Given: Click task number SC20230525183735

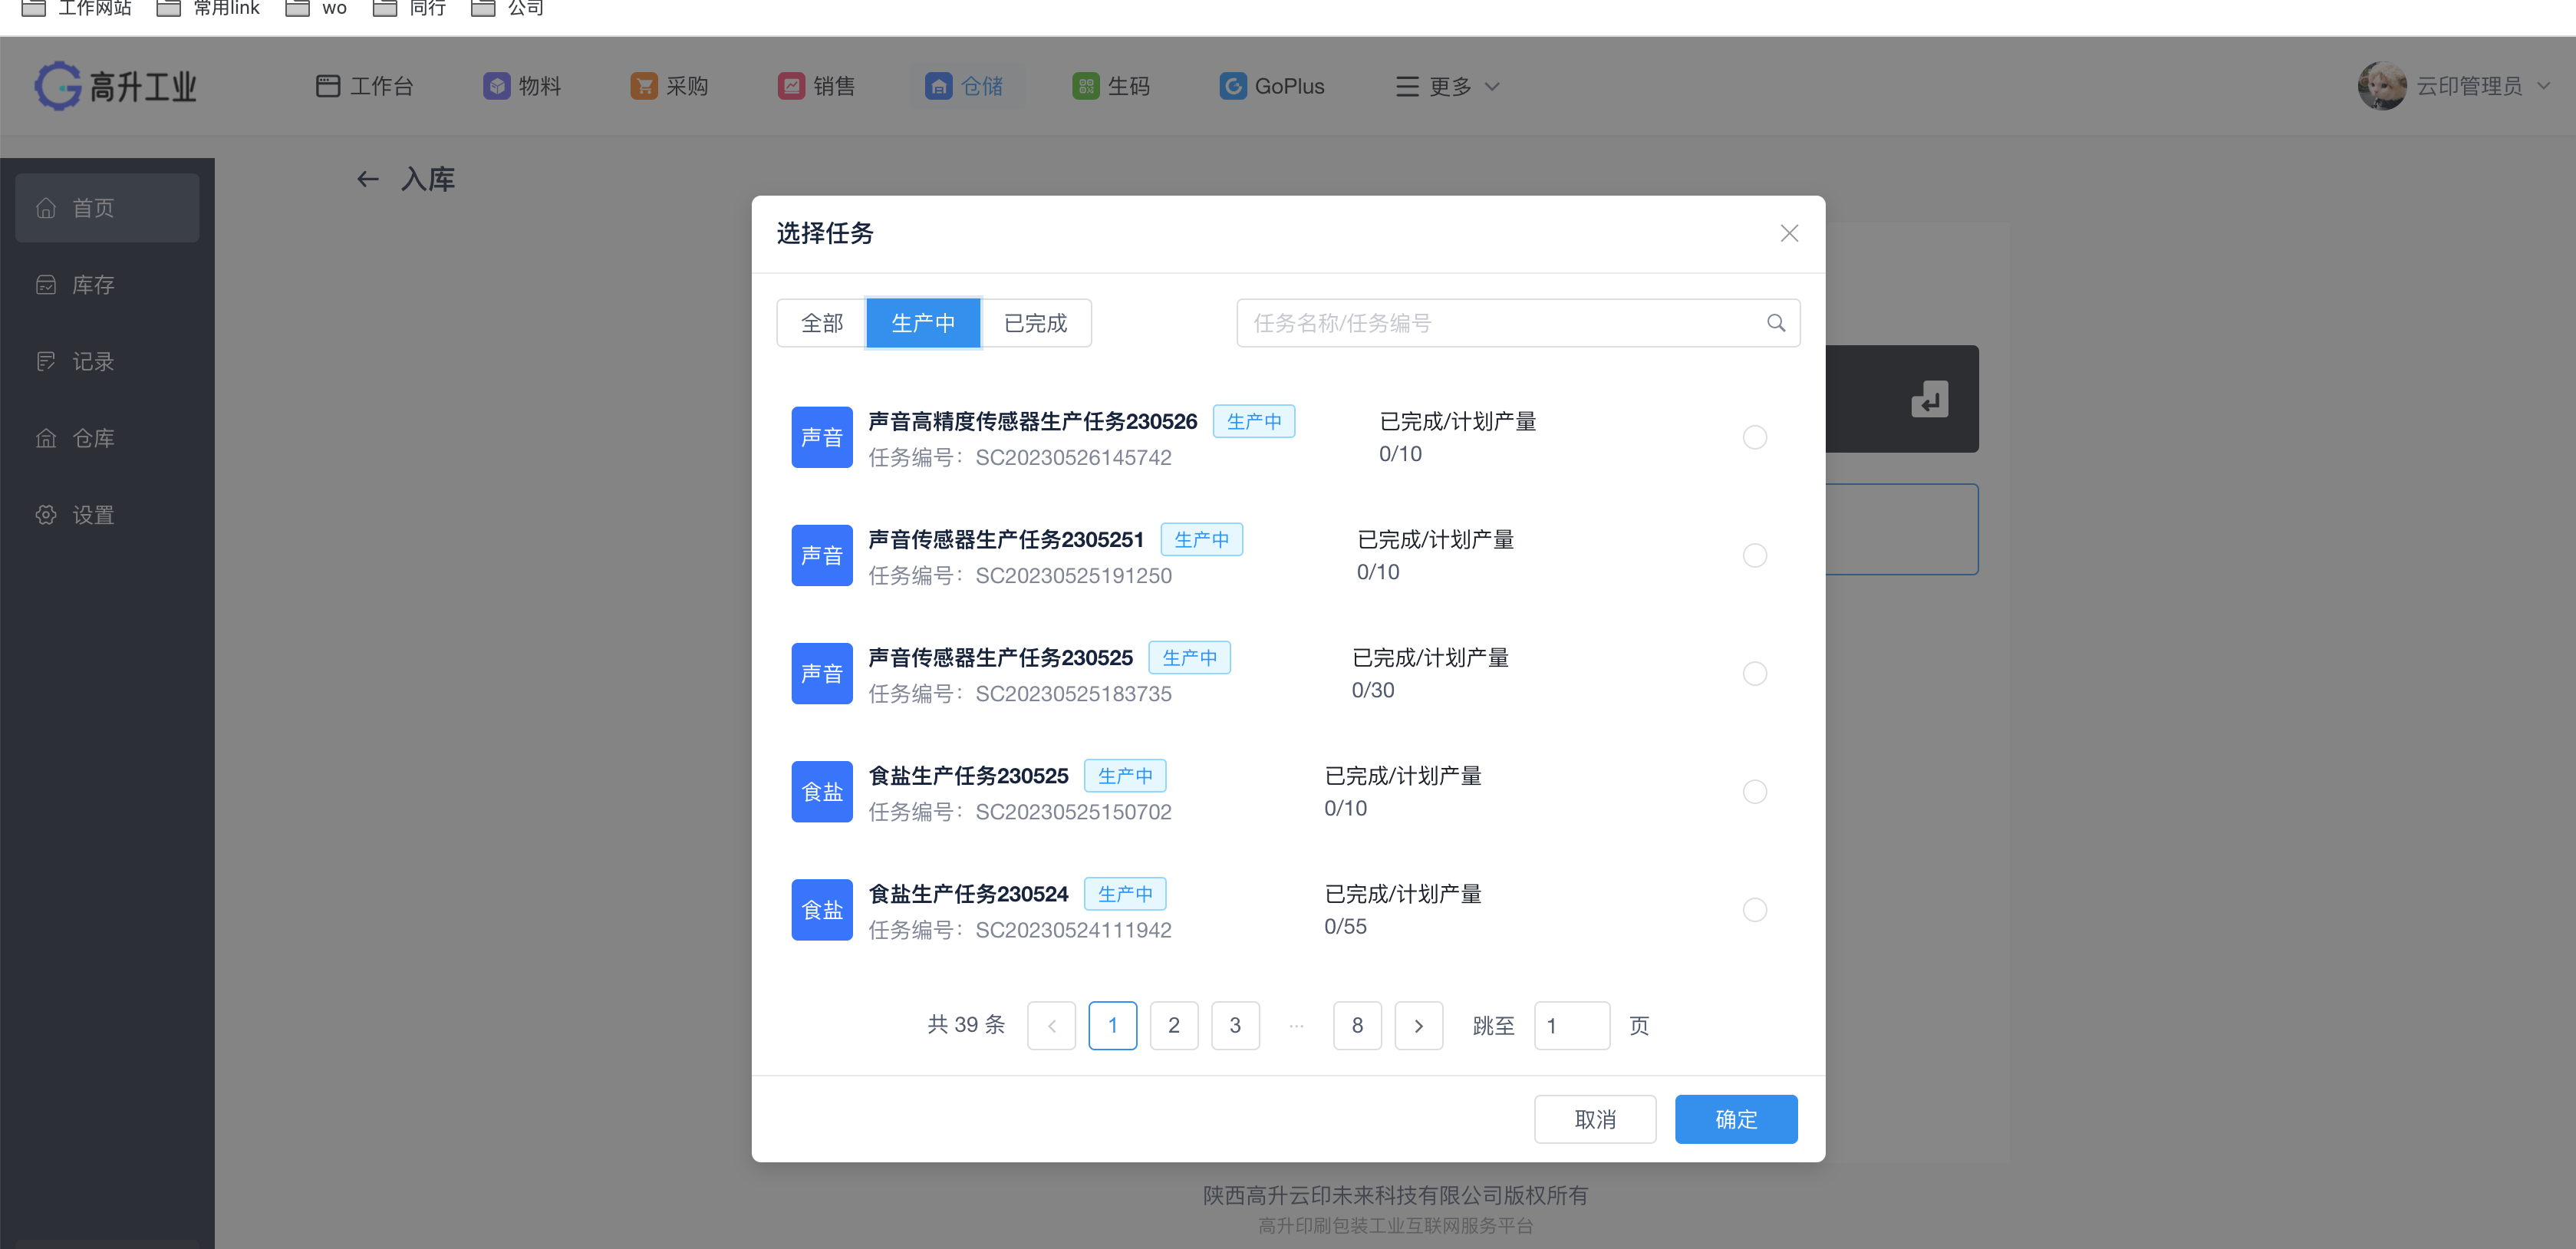Looking at the screenshot, I should (1073, 693).
